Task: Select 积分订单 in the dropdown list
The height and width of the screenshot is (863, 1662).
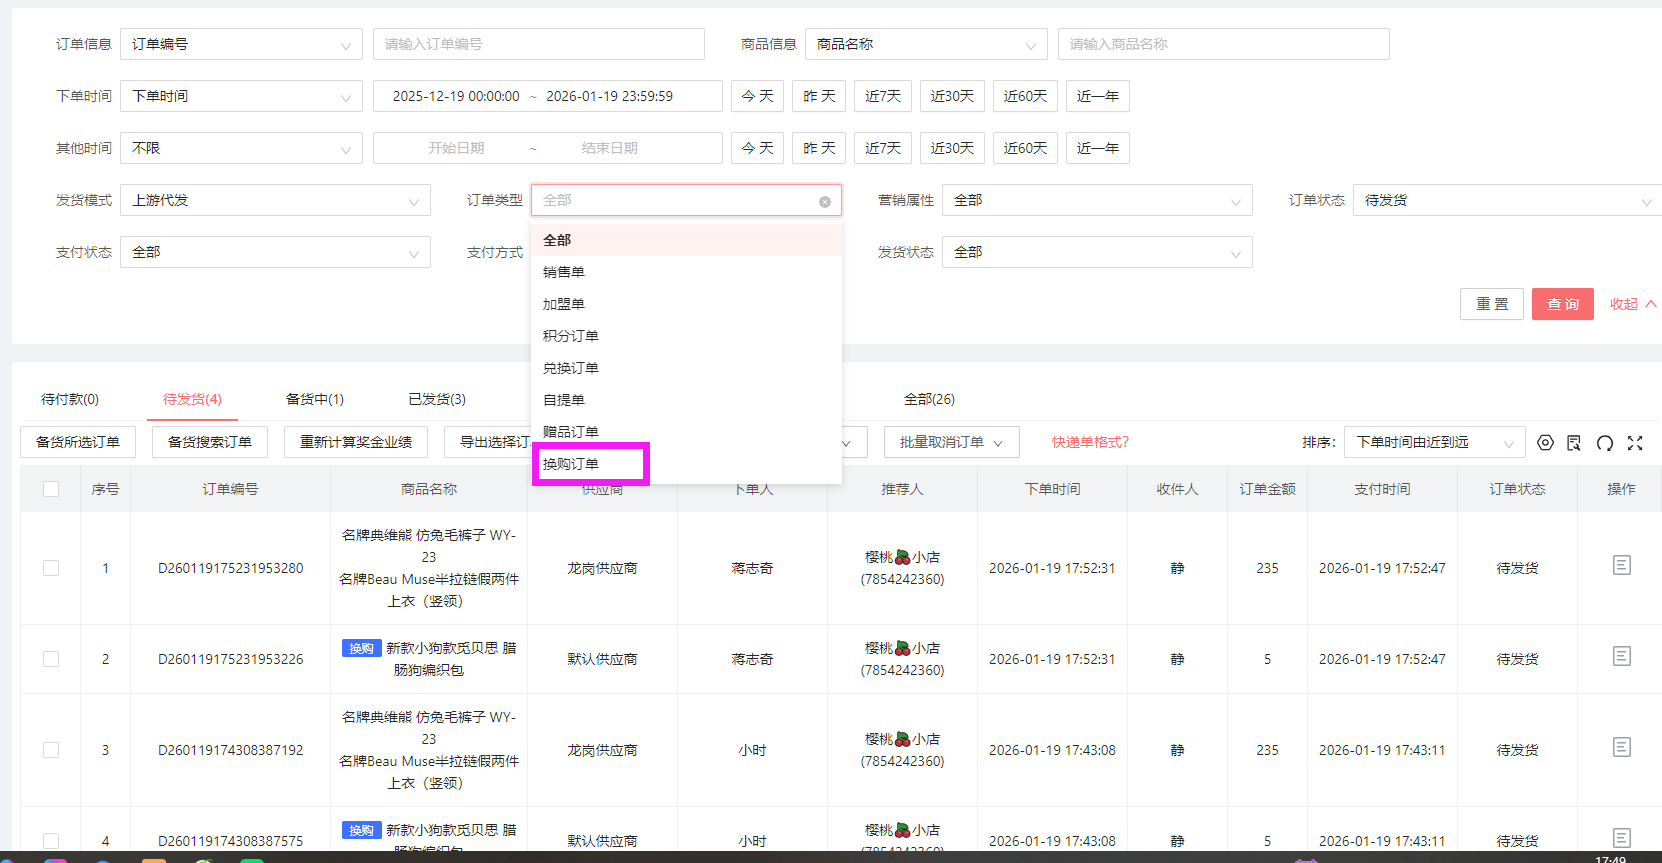Action: (x=571, y=336)
